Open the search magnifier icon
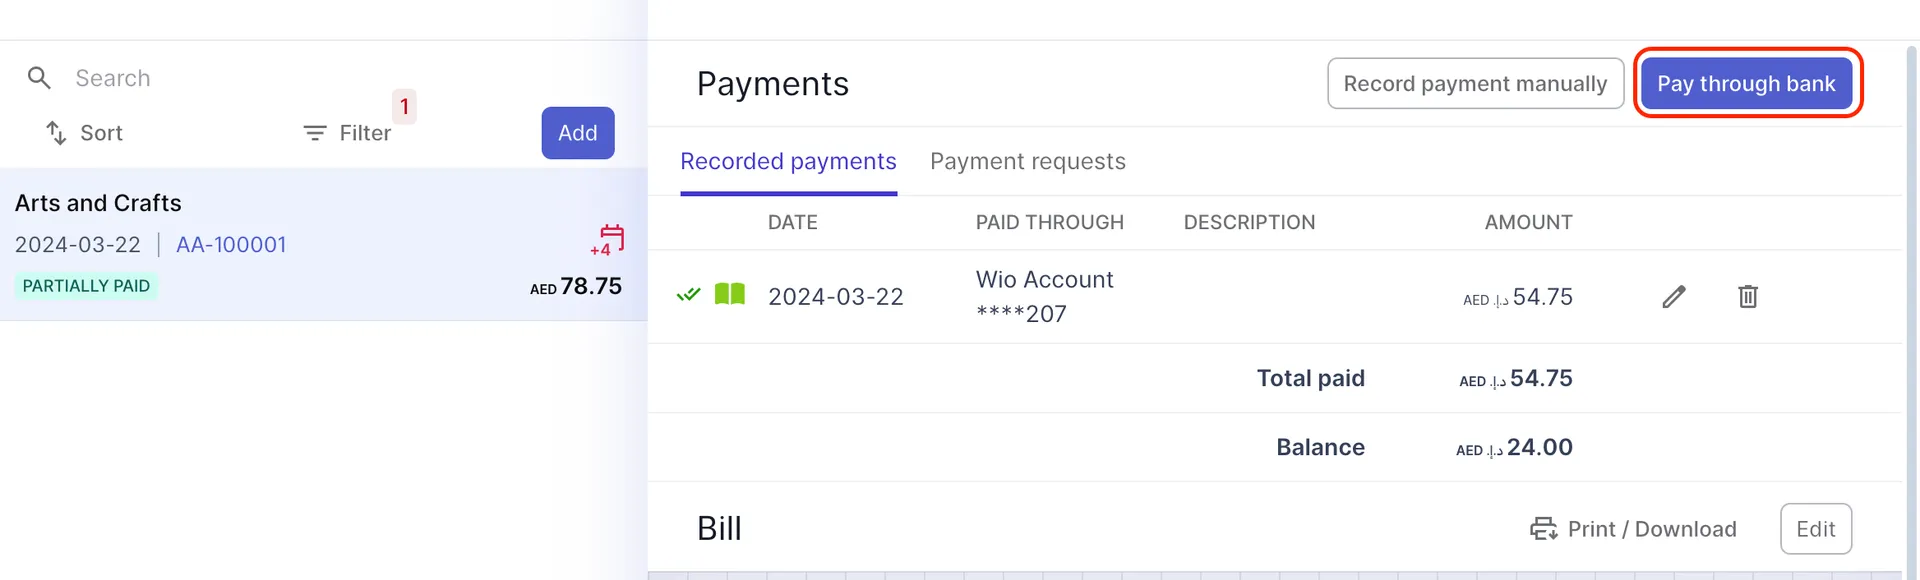This screenshot has width=1920, height=580. click(40, 78)
